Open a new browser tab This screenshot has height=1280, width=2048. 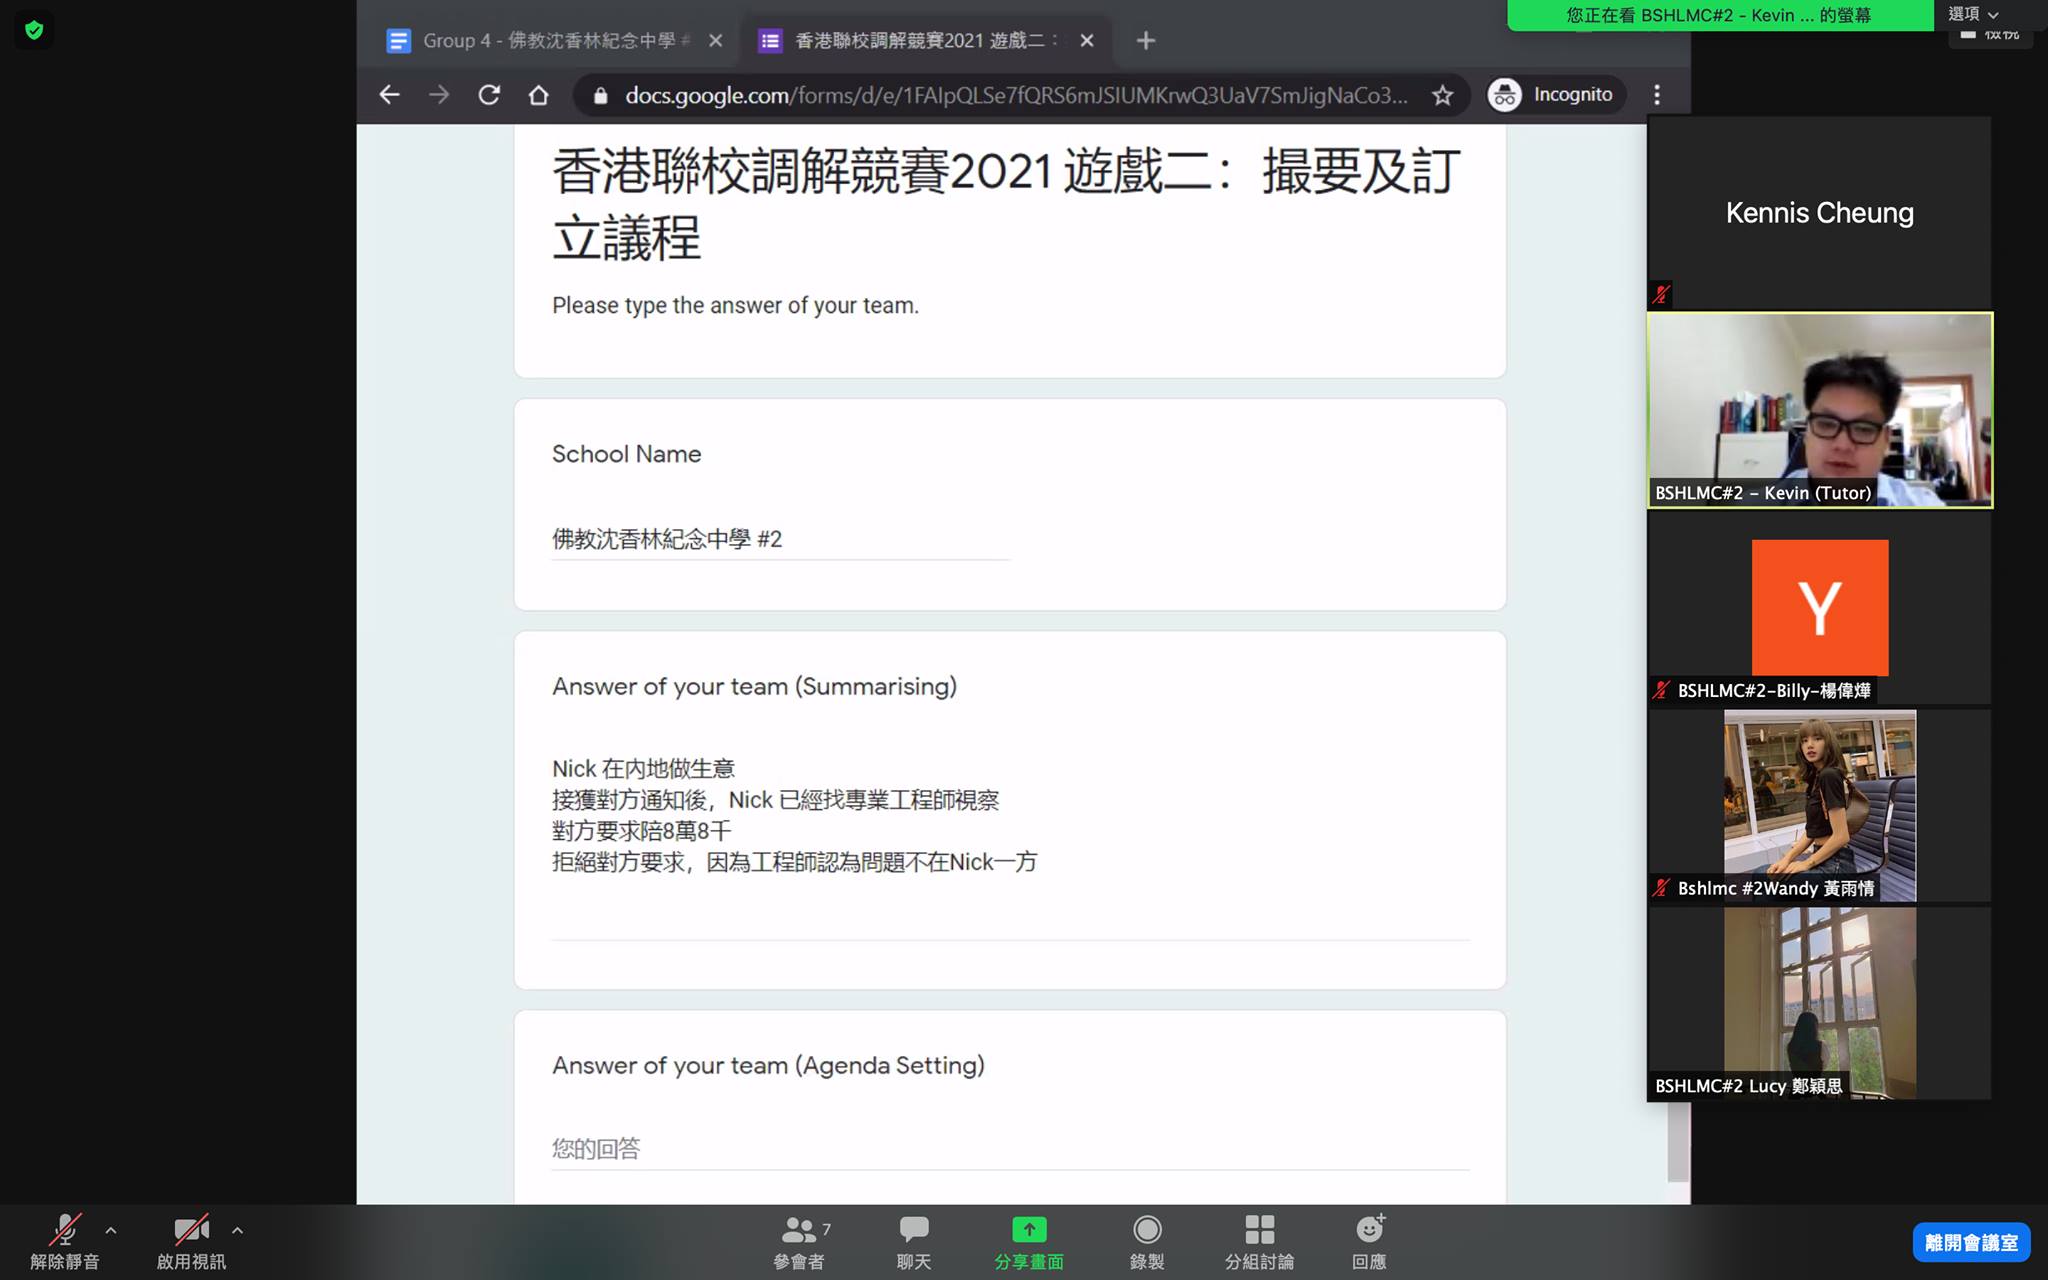pyautogui.click(x=1146, y=41)
